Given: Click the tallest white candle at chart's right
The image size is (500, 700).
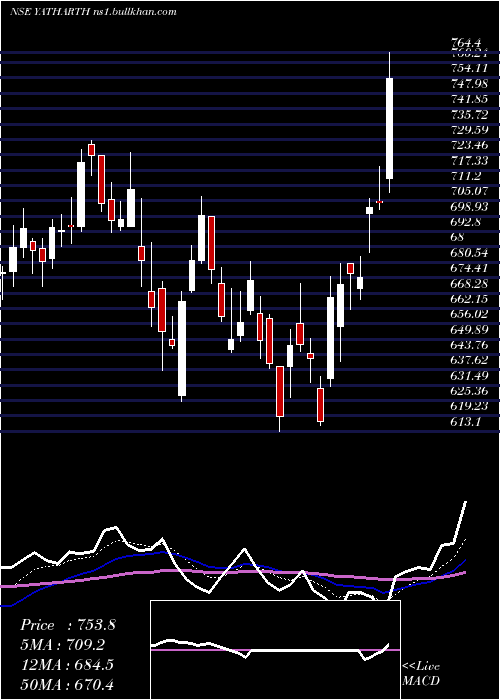Looking at the screenshot, I should pos(389,129).
